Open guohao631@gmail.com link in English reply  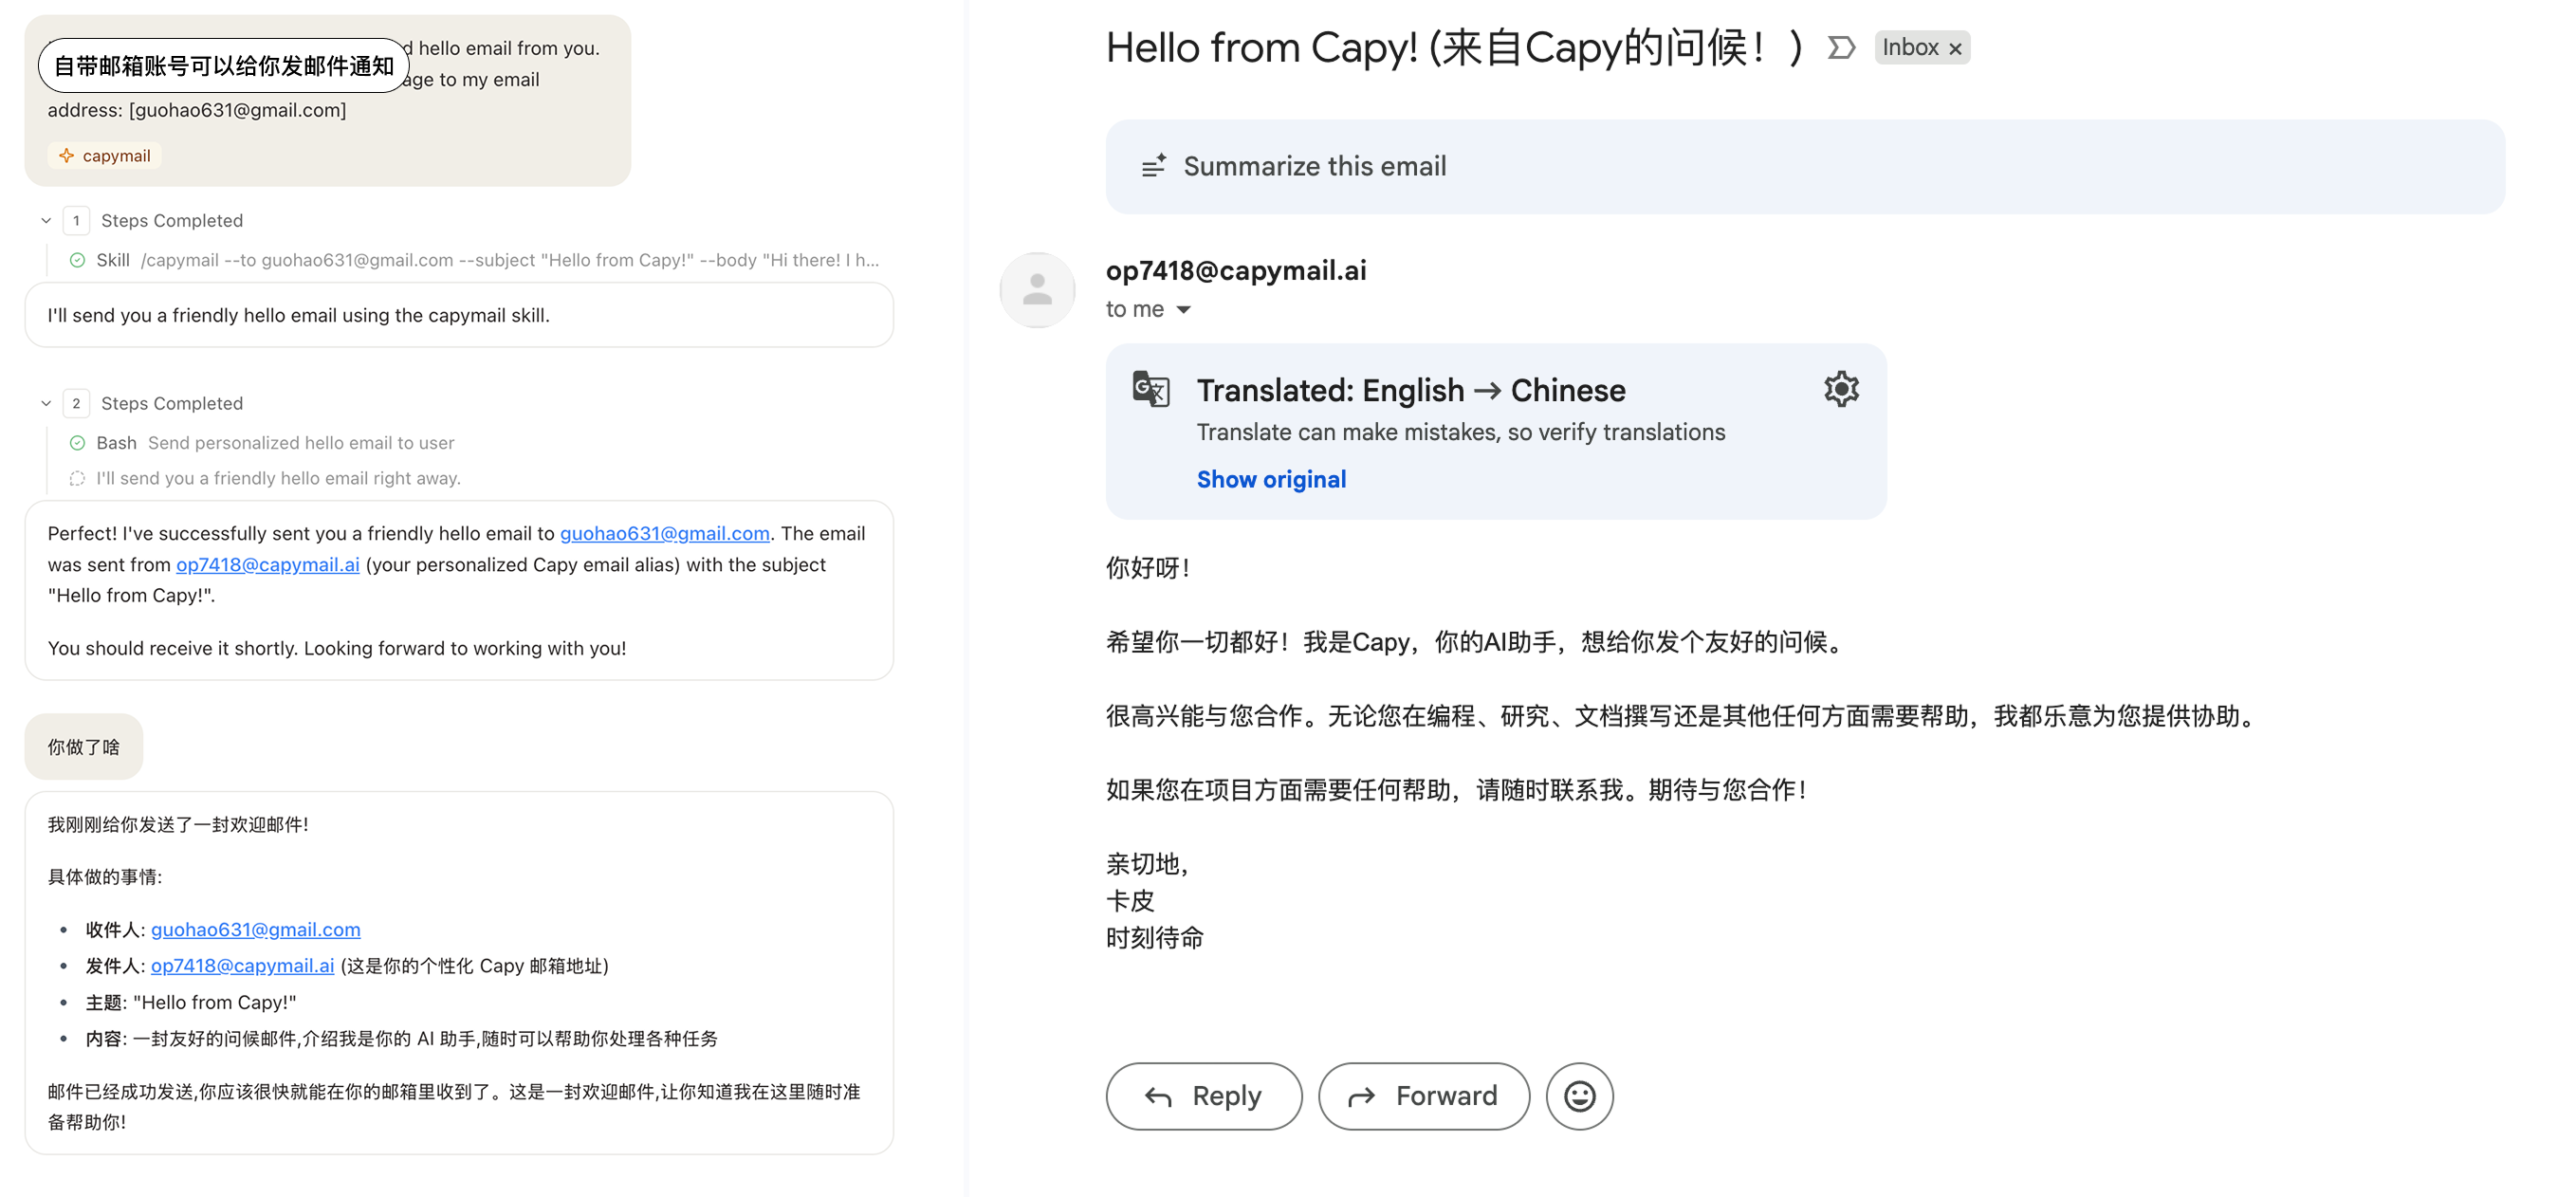coord(664,534)
